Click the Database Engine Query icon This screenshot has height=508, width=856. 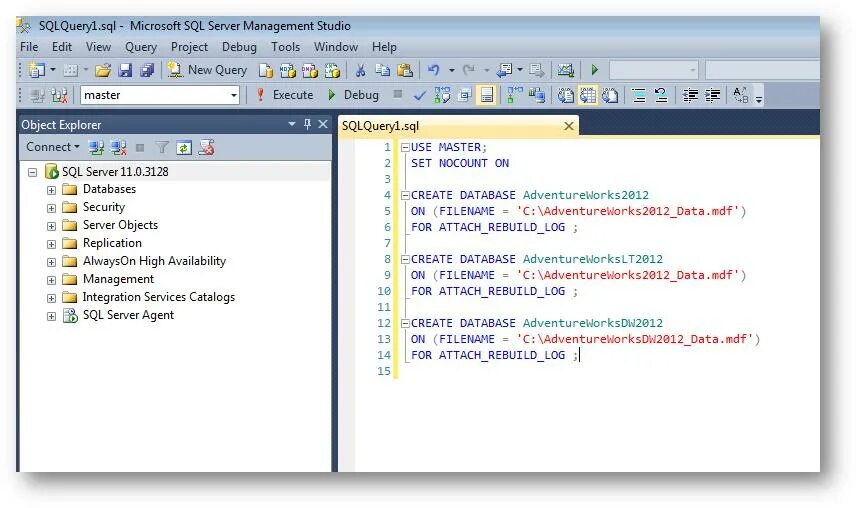[266, 70]
